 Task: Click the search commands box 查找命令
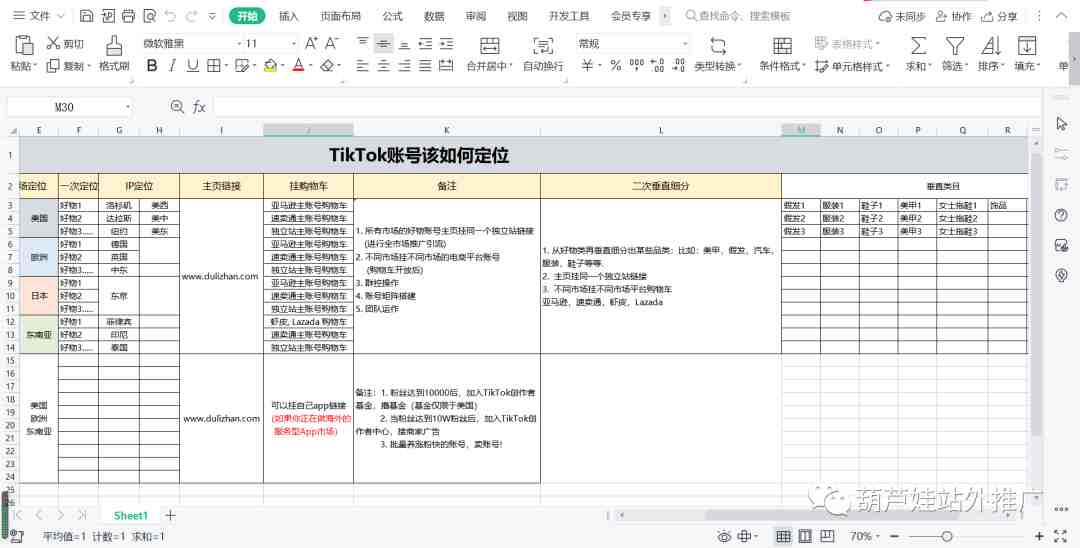[x=738, y=16]
